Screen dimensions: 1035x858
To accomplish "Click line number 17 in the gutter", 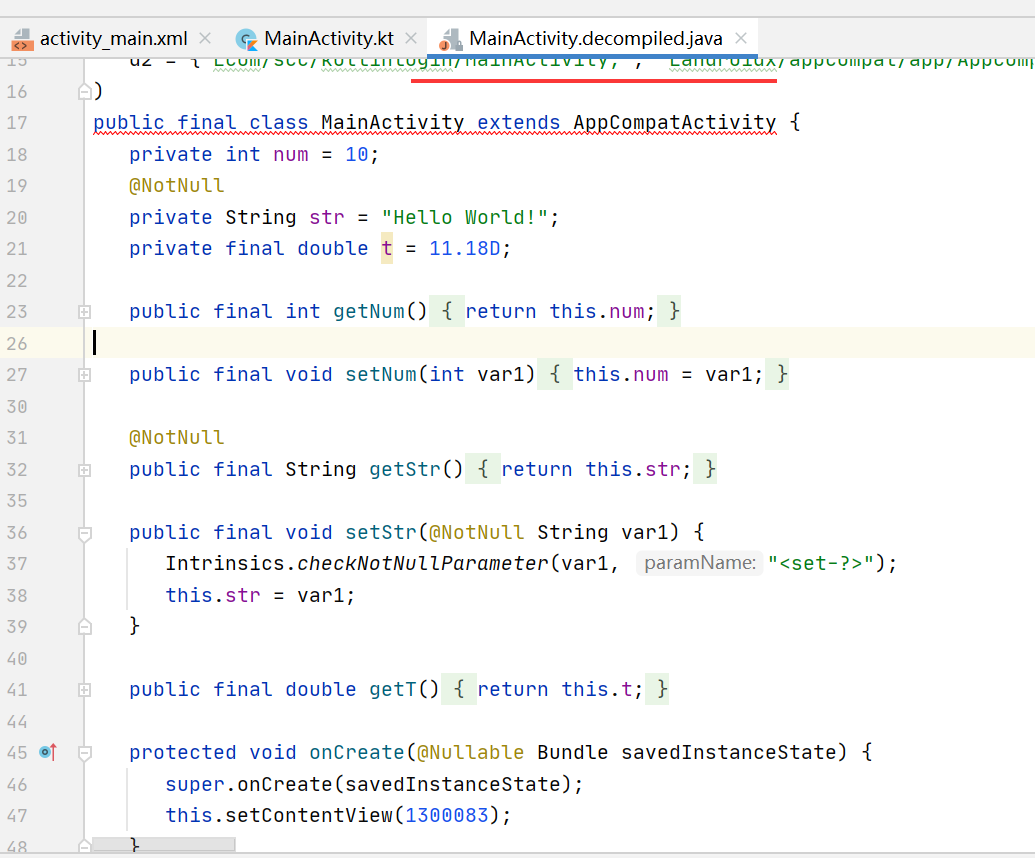I will tap(17, 123).
